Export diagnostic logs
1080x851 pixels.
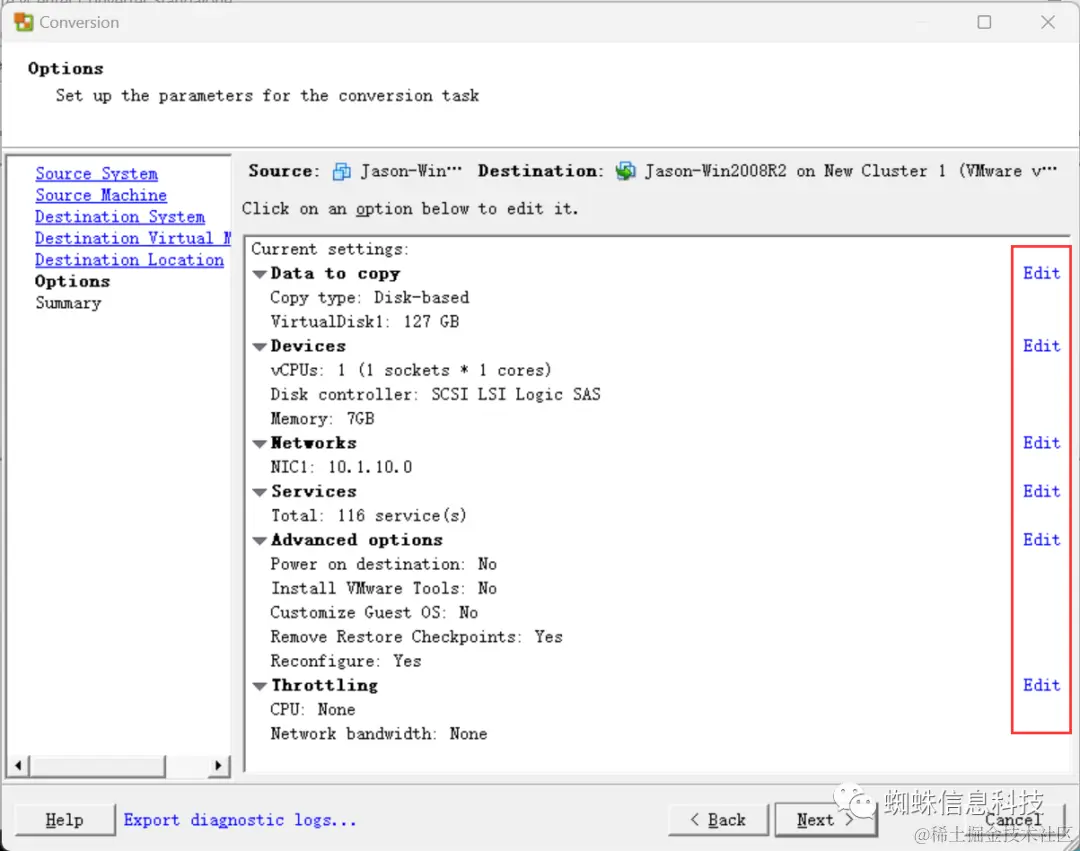click(240, 820)
